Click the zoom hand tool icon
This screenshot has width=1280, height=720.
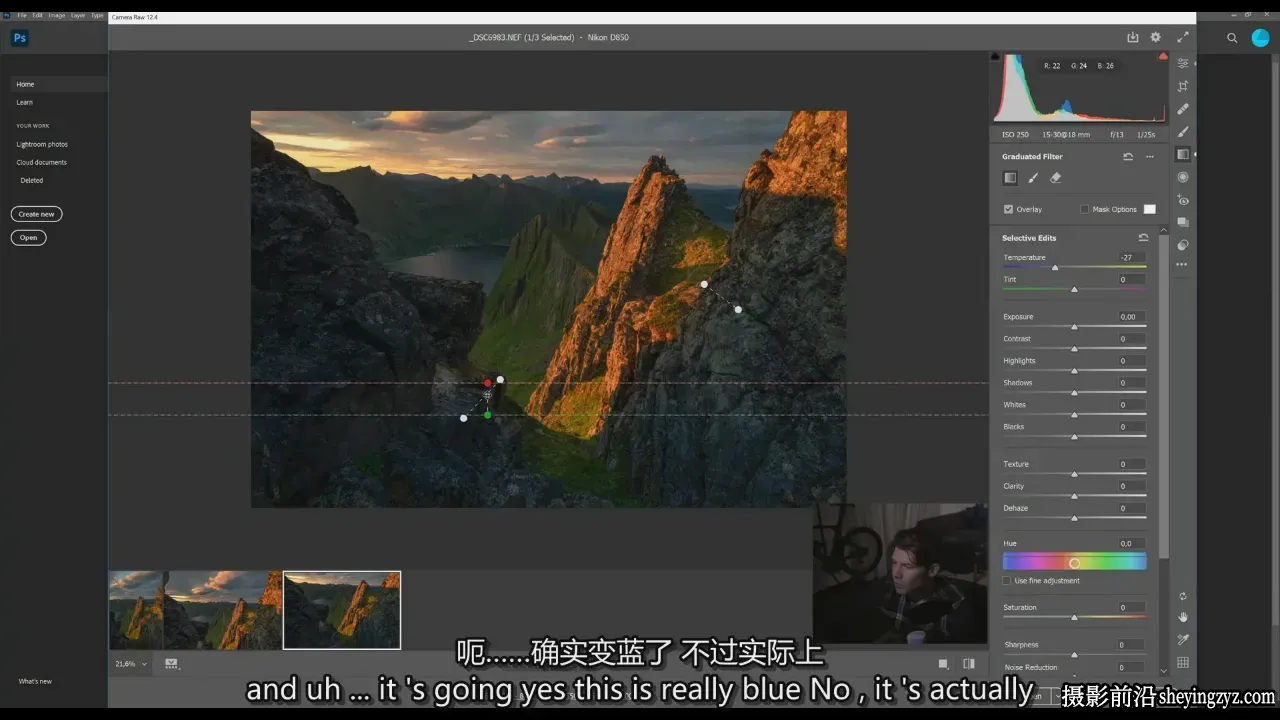[1183, 617]
